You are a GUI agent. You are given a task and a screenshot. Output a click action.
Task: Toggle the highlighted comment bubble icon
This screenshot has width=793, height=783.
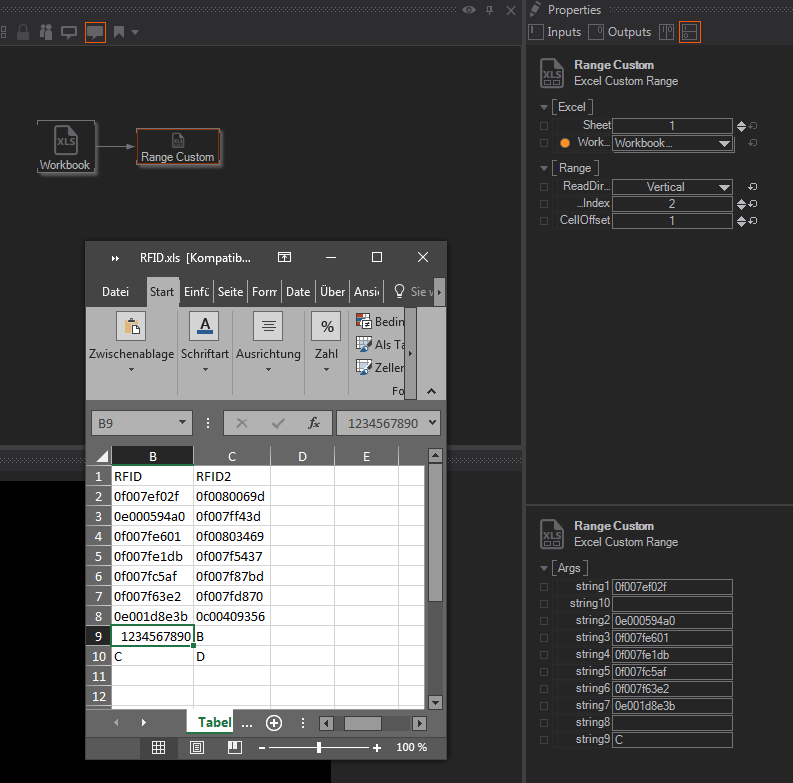pyautogui.click(x=95, y=31)
